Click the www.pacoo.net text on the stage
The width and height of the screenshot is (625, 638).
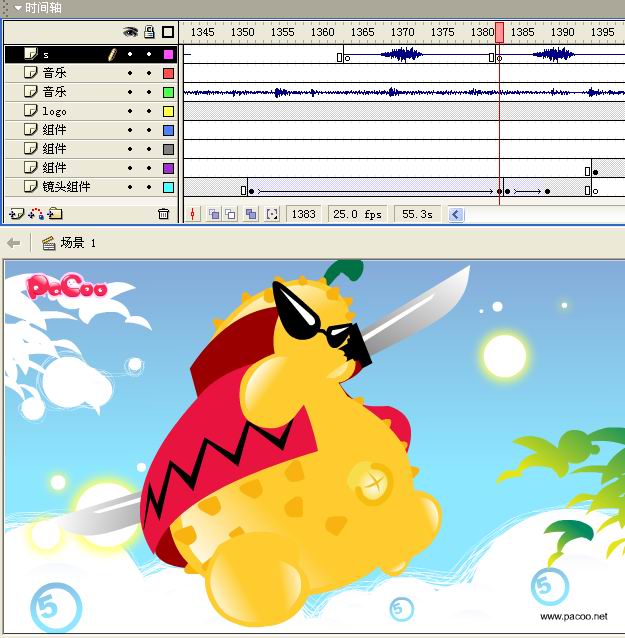click(x=574, y=616)
